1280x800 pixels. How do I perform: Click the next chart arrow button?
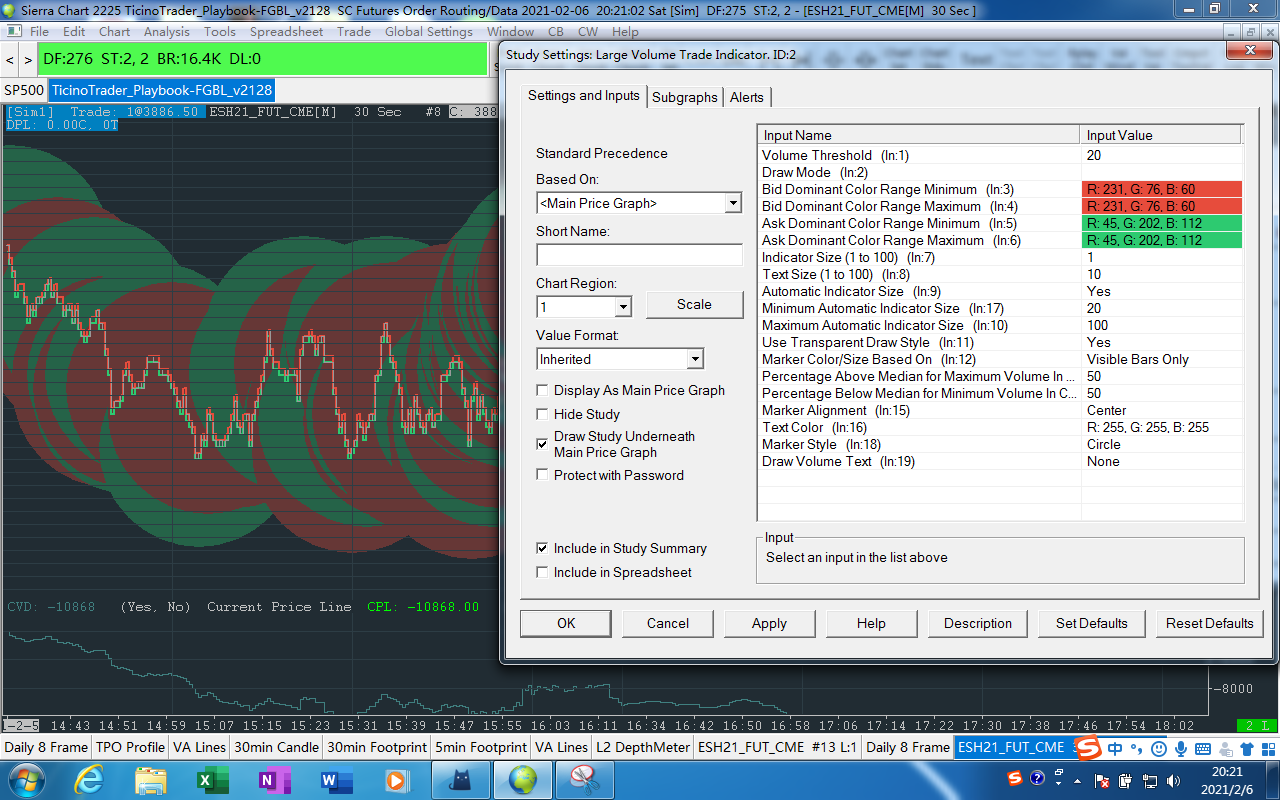27,60
